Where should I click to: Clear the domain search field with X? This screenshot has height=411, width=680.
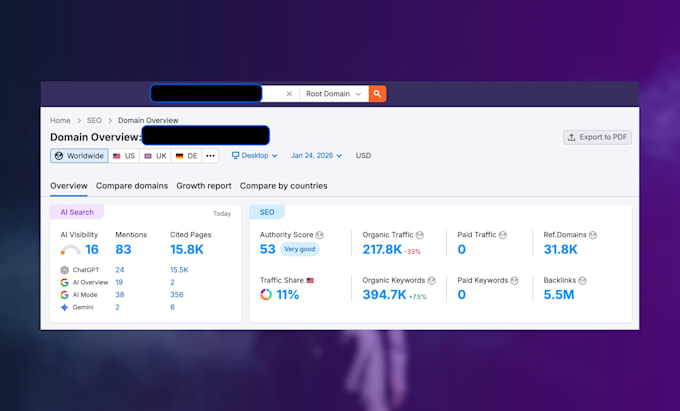(x=289, y=94)
